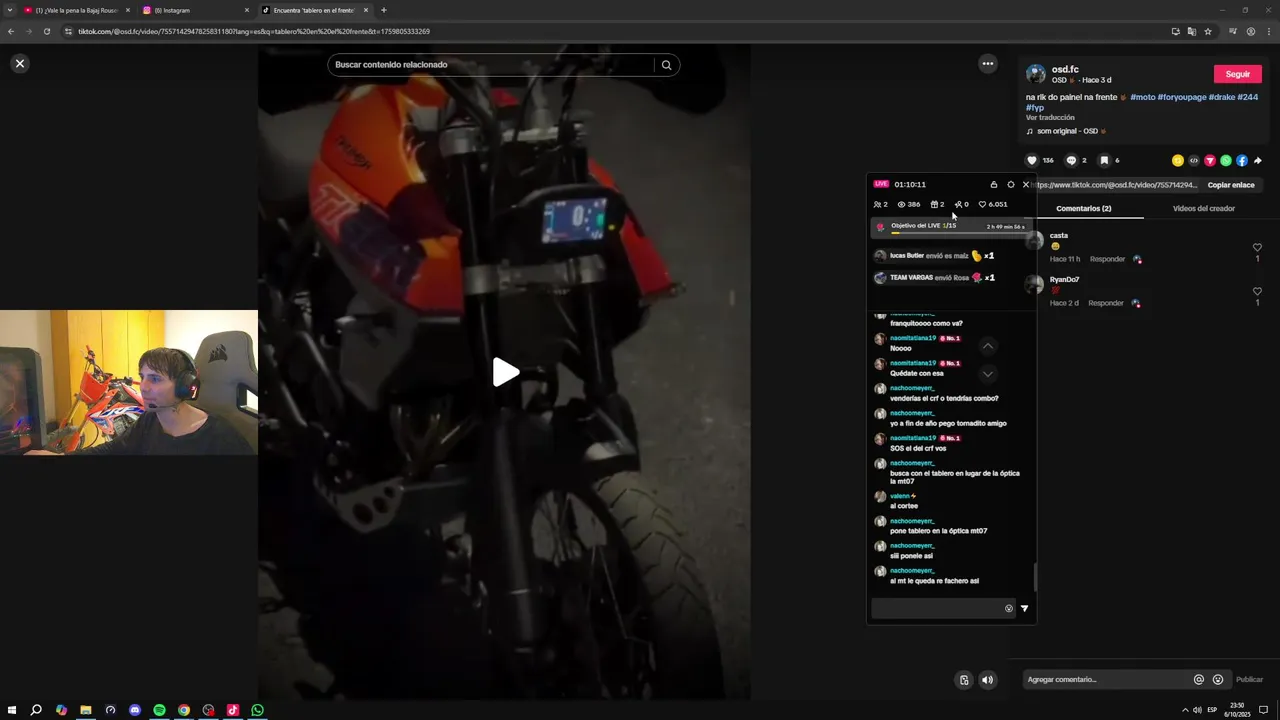1280x720 pixels.
Task: Click 'Publicar' to post comment
Action: point(1249,680)
